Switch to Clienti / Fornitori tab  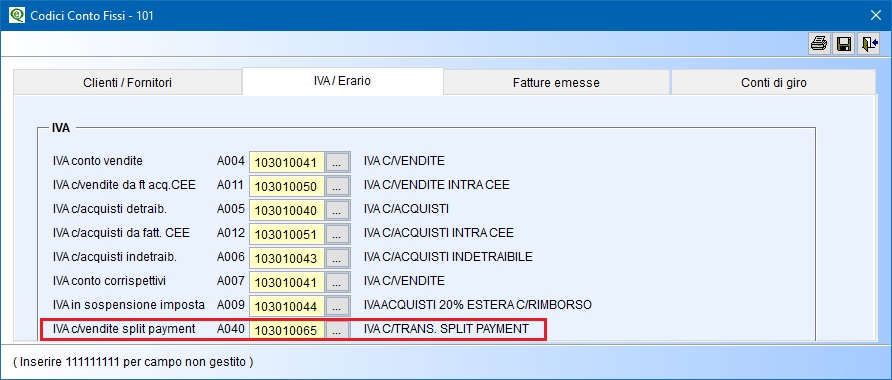pos(127,82)
